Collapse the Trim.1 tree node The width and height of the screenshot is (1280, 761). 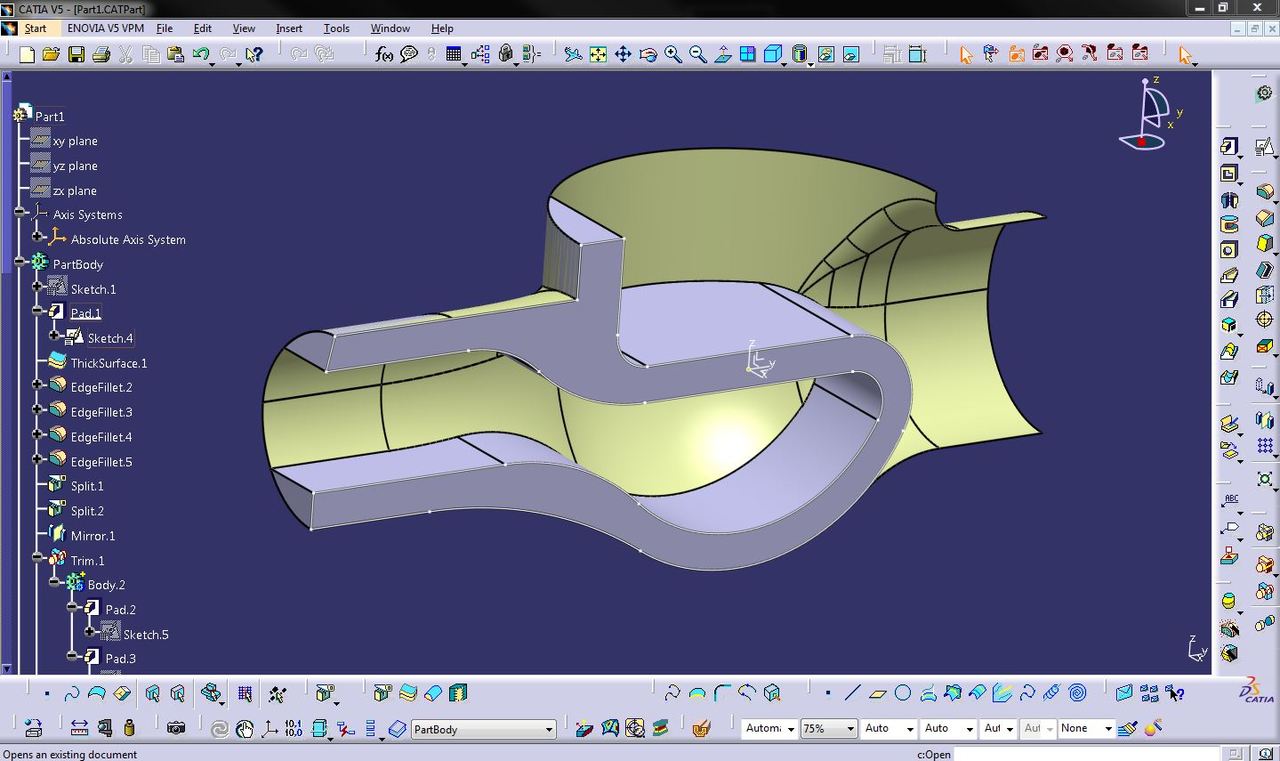[38, 559]
